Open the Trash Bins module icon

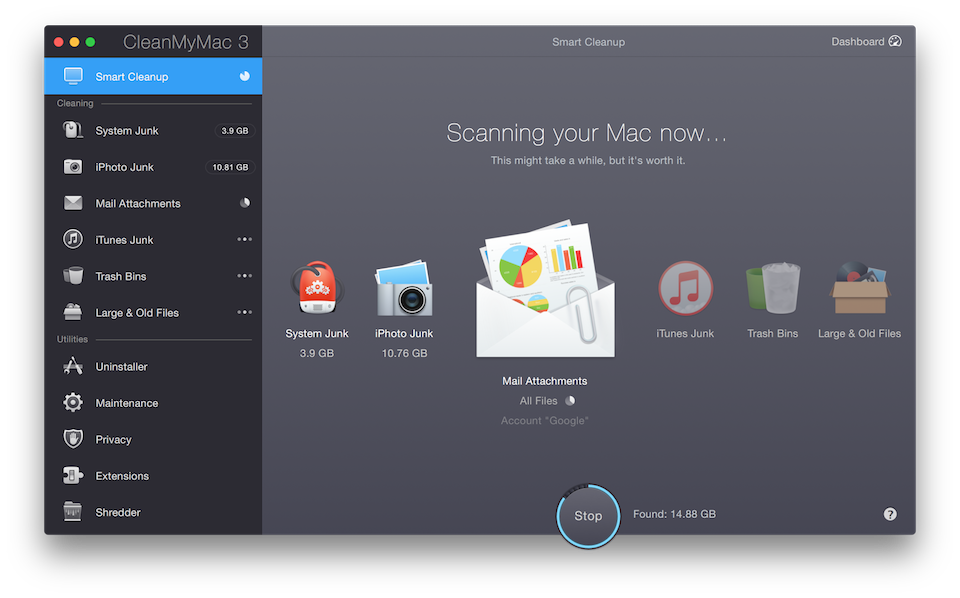pos(72,275)
